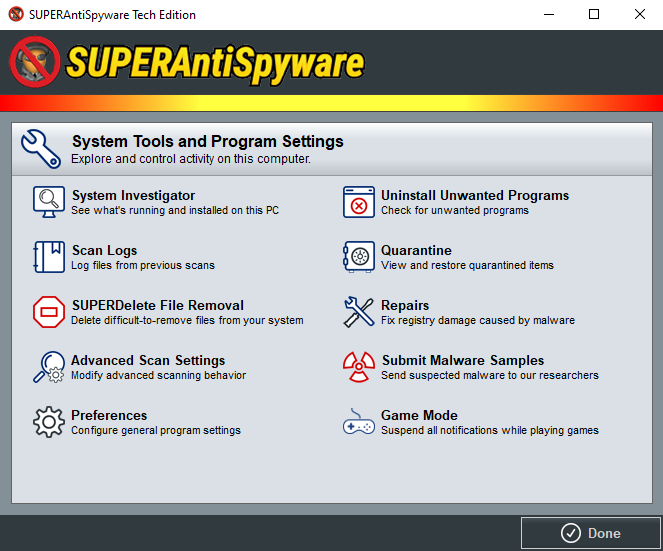663x551 pixels.
Task: Click the Uninstall Unwanted Programs window icon
Action: 359,202
